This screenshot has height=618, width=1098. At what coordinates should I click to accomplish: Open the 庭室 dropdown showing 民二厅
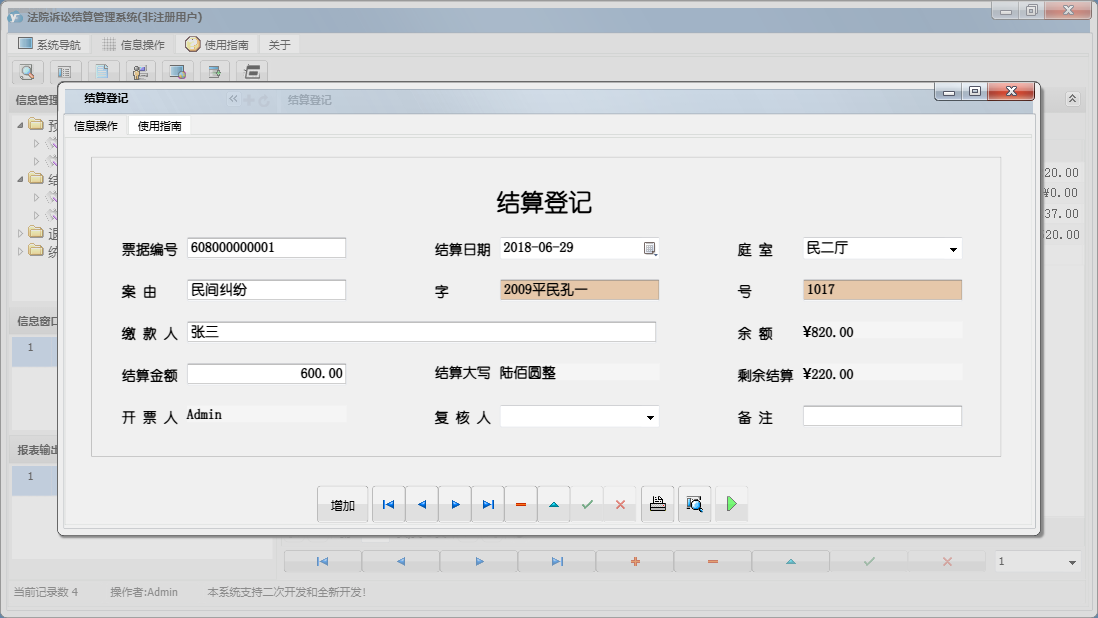point(954,247)
